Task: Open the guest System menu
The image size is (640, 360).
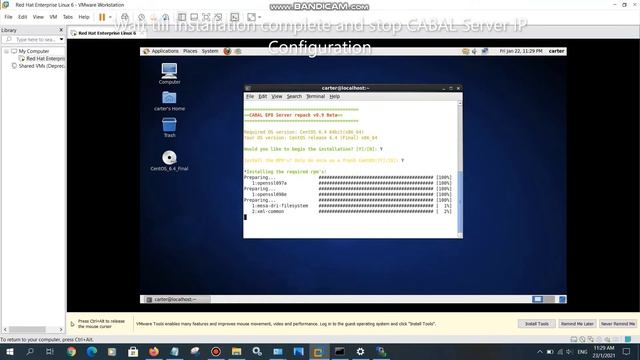Action: click(x=210, y=51)
